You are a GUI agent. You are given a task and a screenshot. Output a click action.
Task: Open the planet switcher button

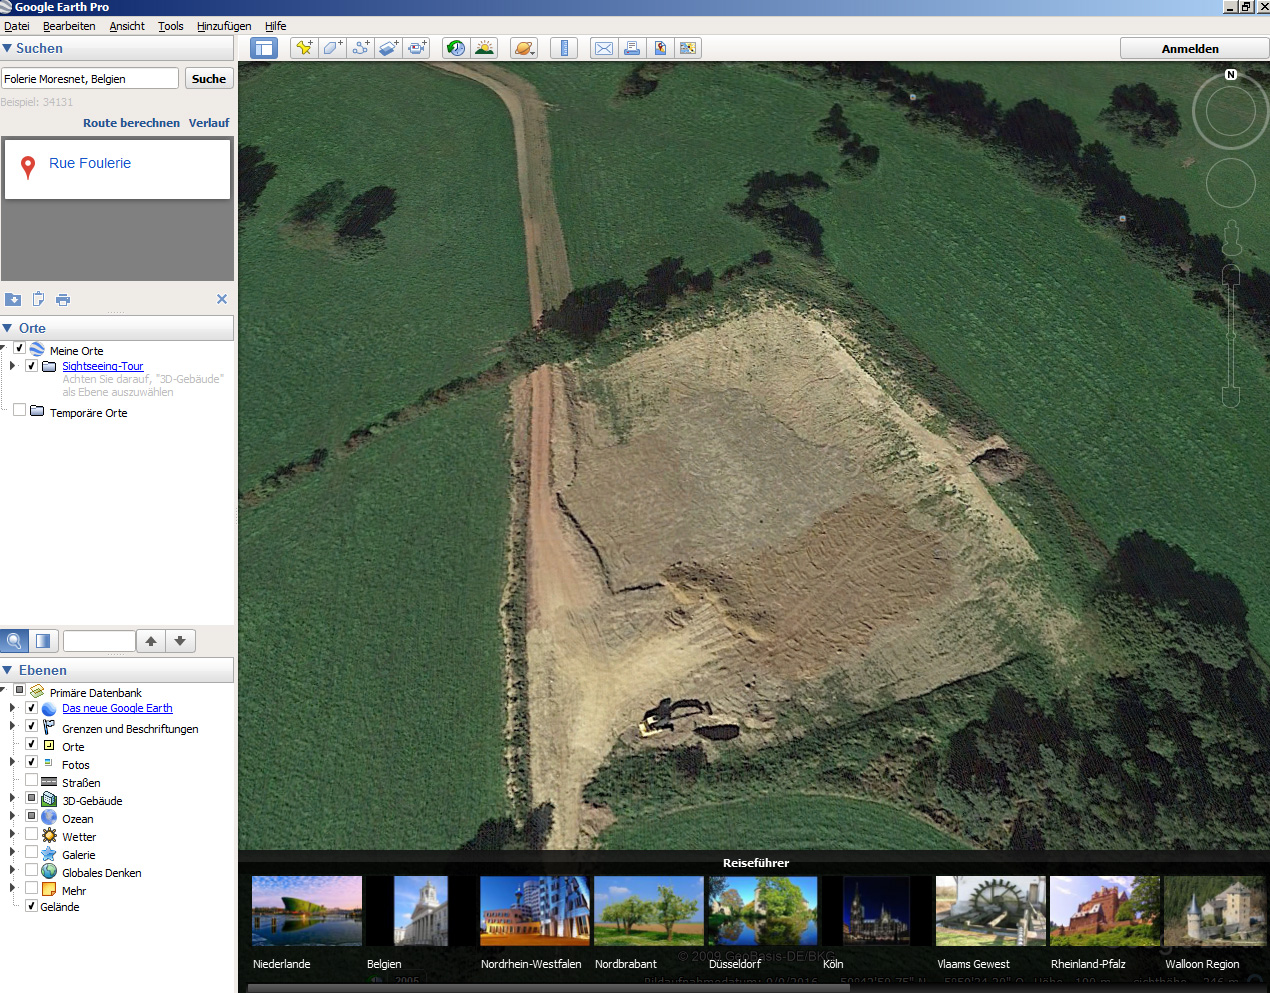pos(524,48)
